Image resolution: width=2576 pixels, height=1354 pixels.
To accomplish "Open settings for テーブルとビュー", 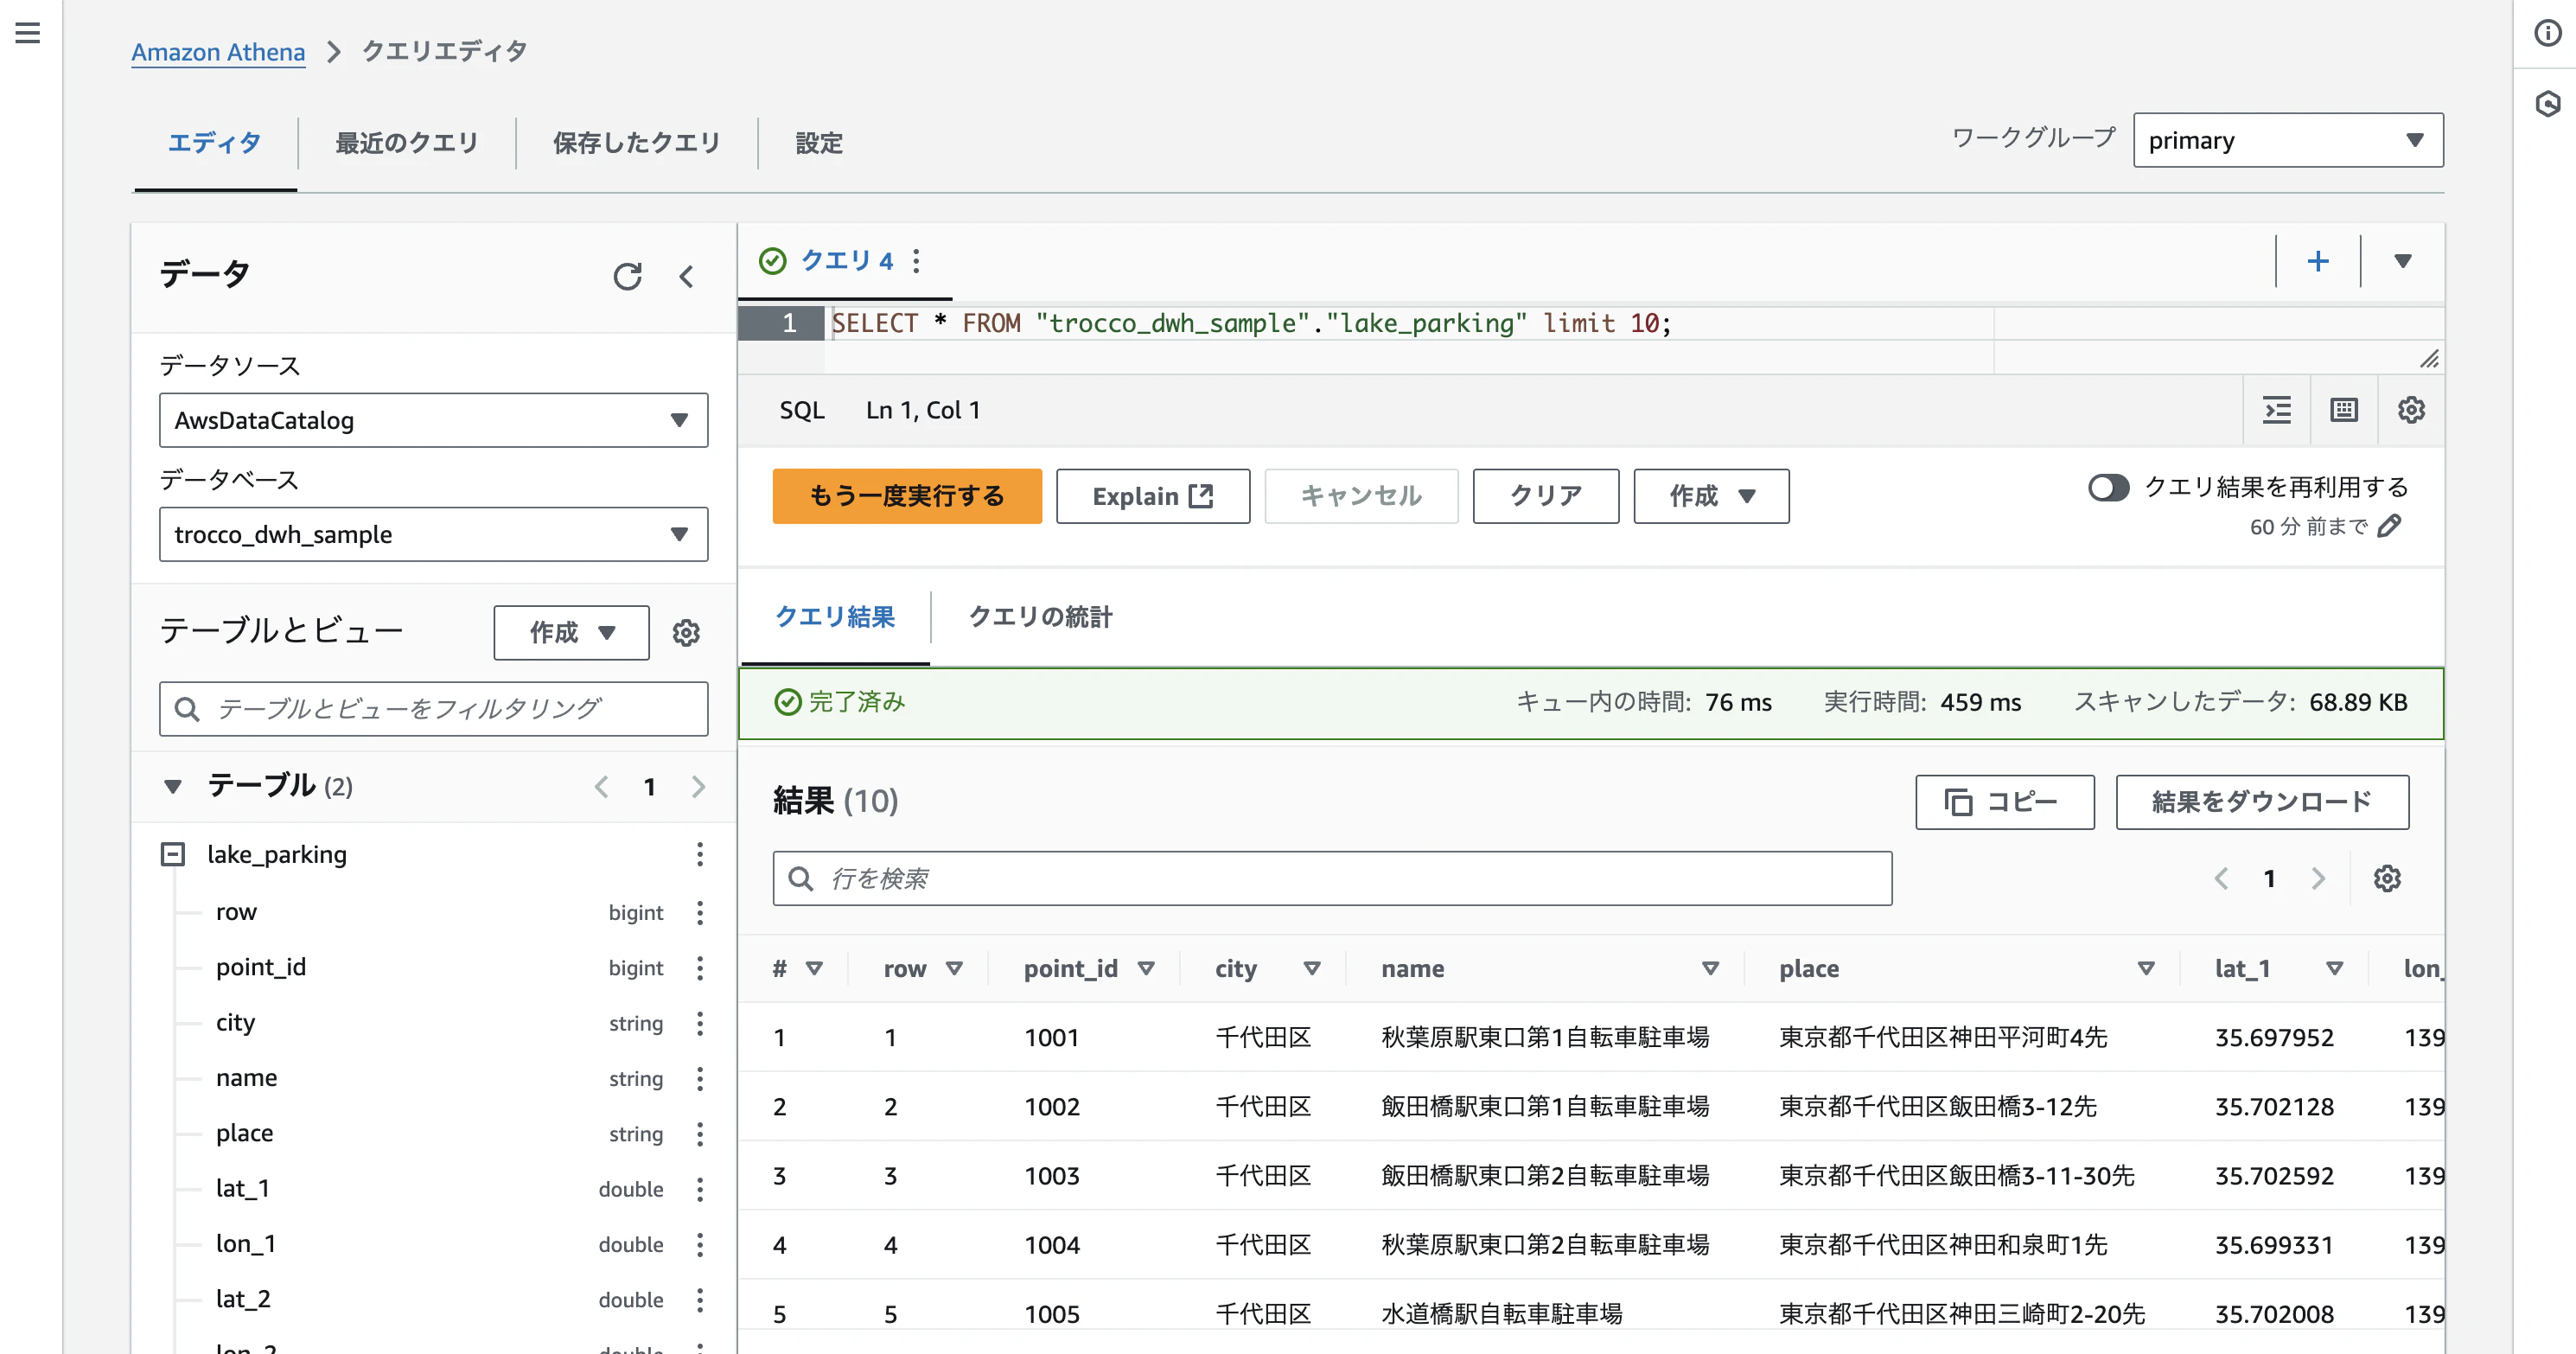I will pyautogui.click(x=686, y=633).
